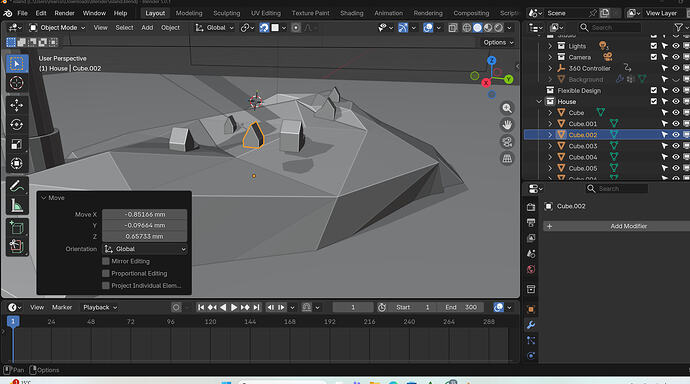Open the Output properties tab icon
This screenshot has height=384, width=690.
[x=531, y=223]
